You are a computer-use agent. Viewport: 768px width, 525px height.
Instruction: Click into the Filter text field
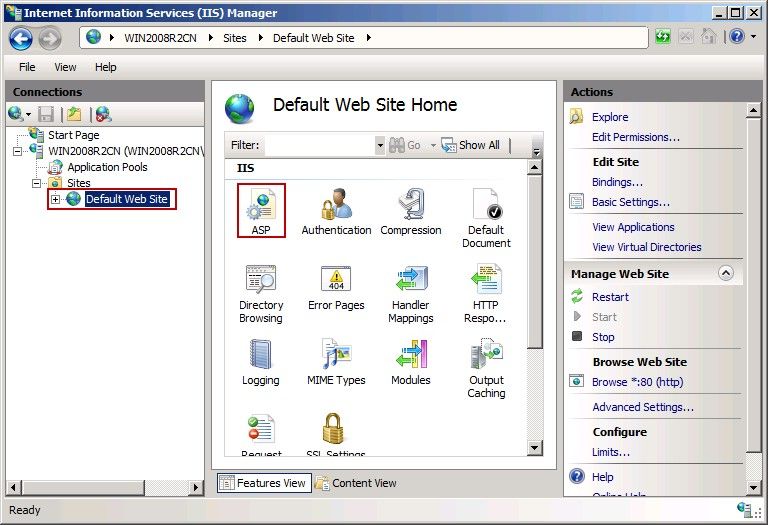(x=319, y=145)
